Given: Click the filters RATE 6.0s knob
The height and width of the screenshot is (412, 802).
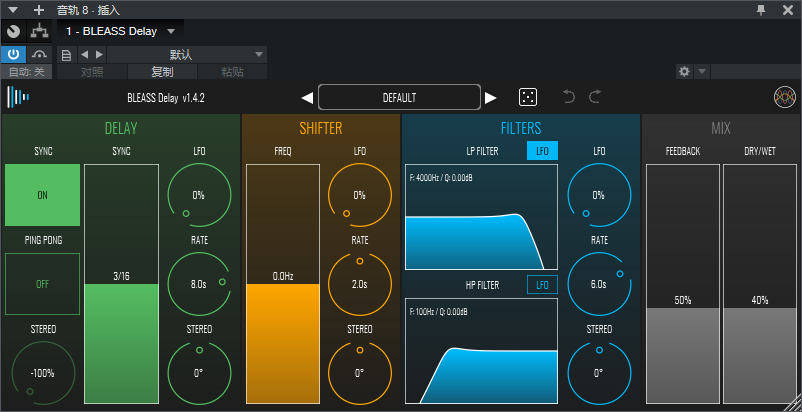Looking at the screenshot, I should [599, 284].
